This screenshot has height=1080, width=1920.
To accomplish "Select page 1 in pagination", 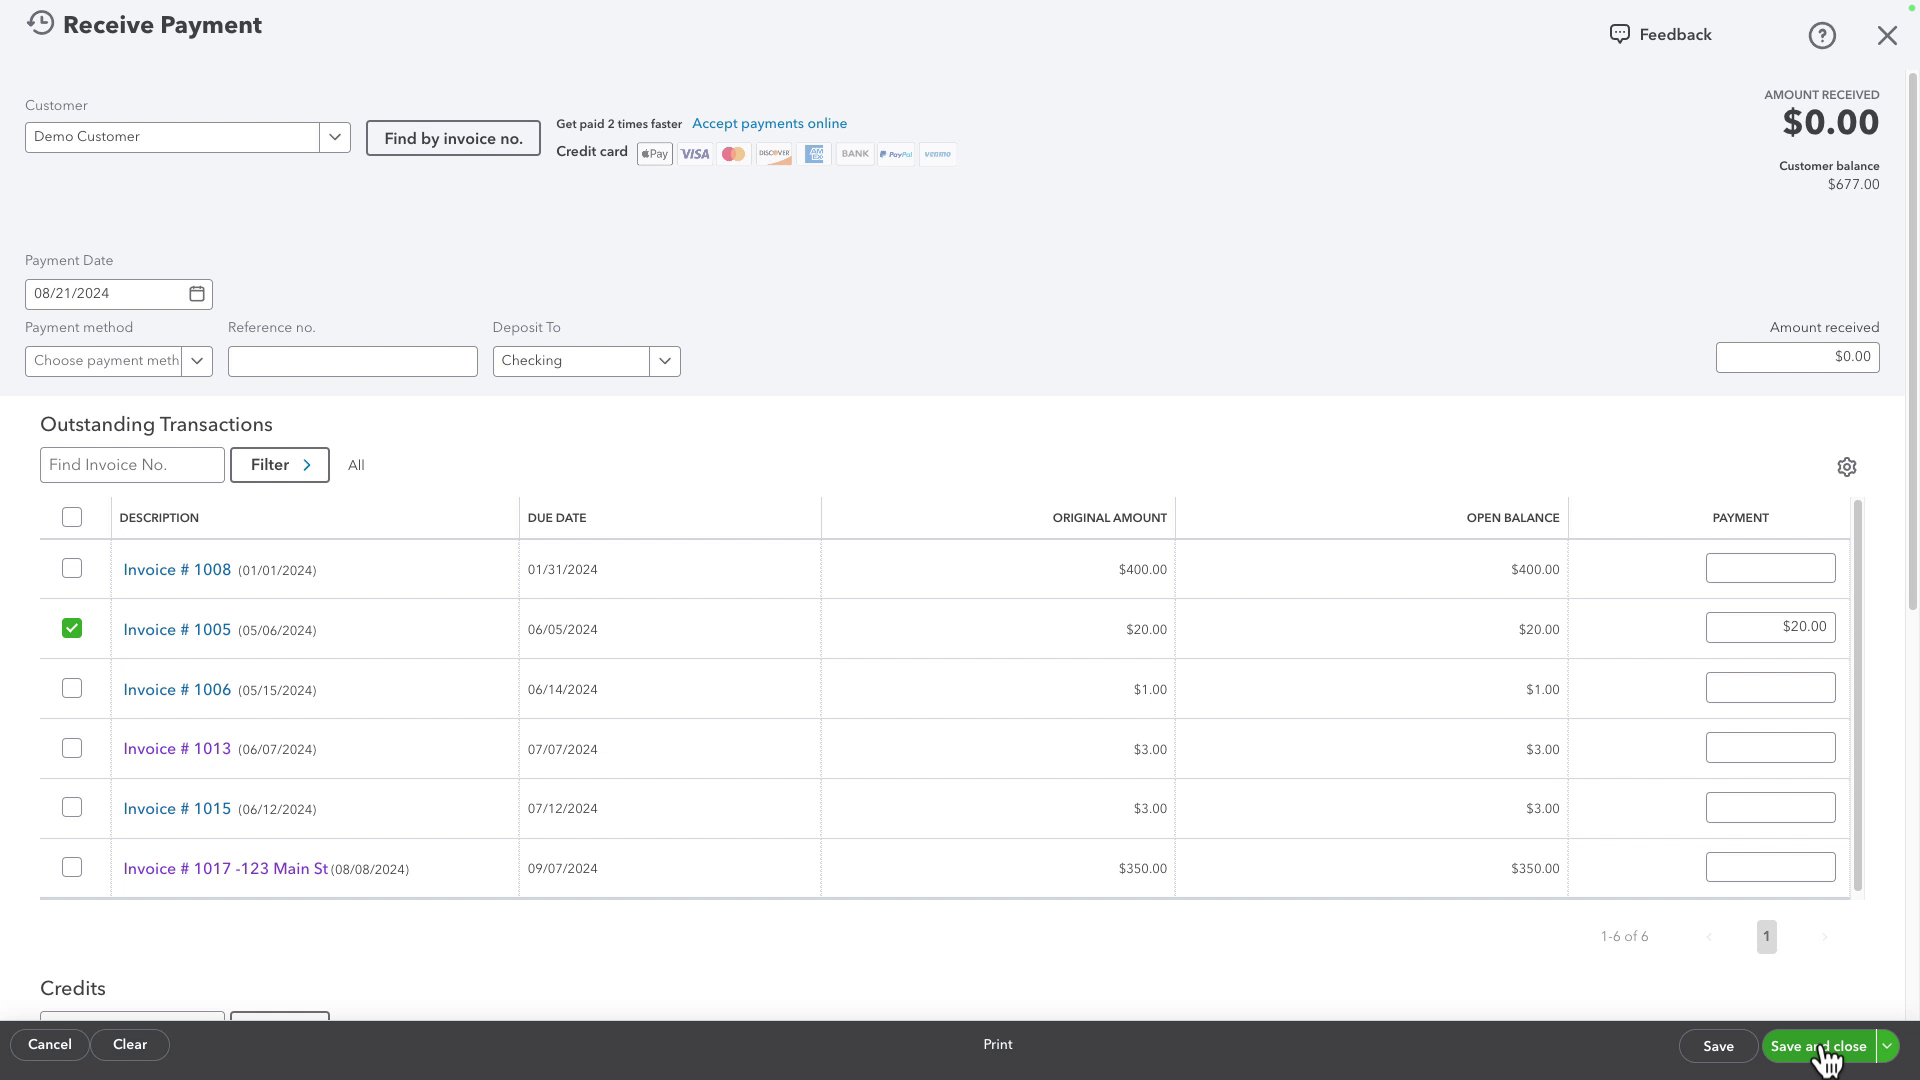I will coord(1766,937).
